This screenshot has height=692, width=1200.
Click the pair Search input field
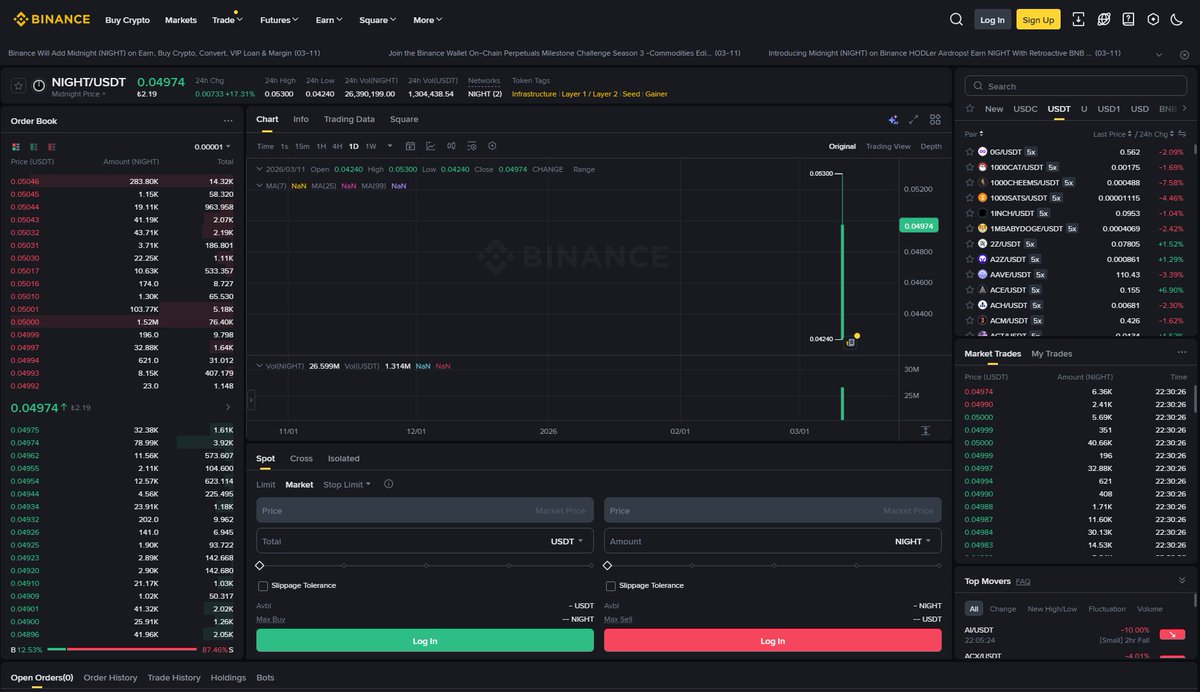[x=1076, y=86]
